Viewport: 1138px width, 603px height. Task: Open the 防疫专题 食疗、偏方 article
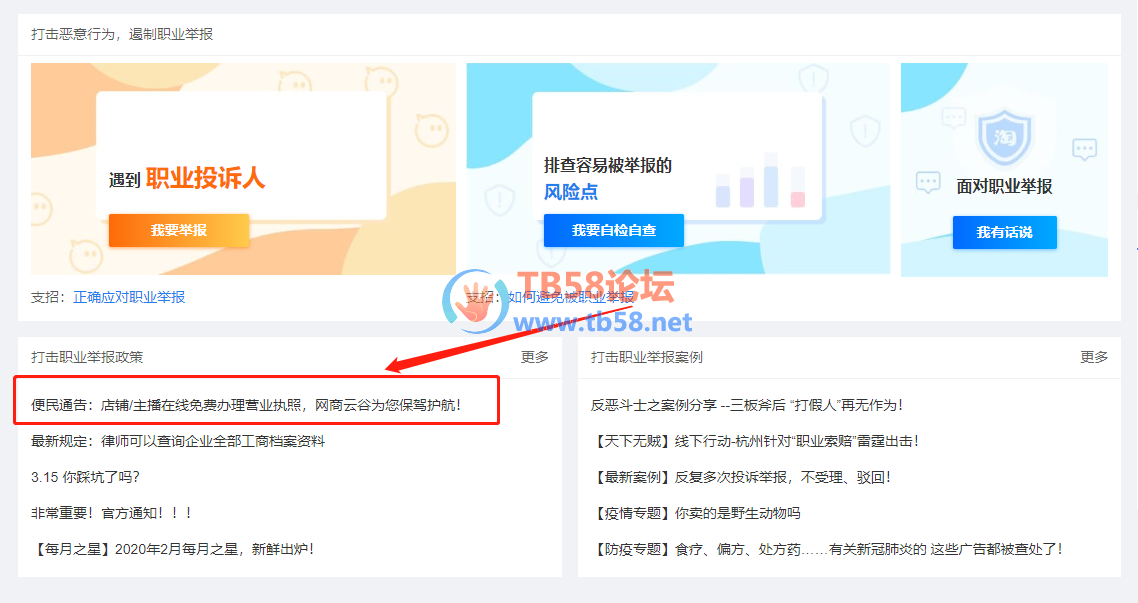point(826,549)
